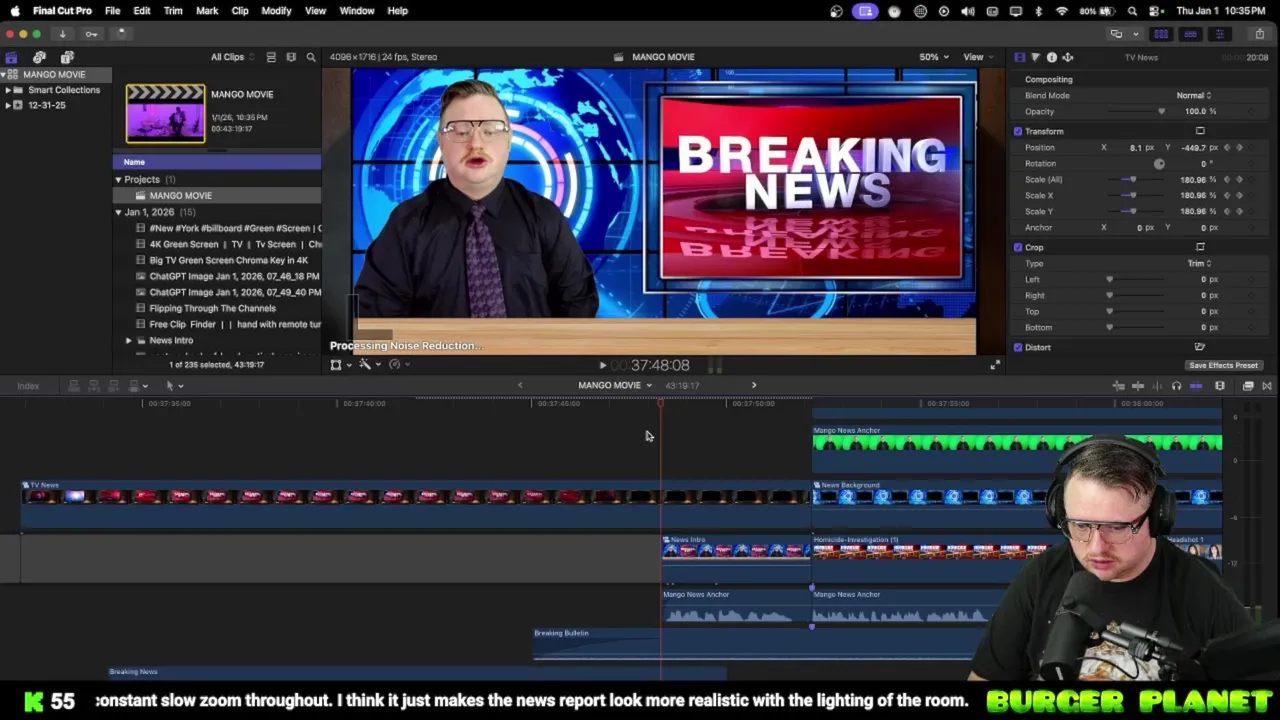Open the keyword editor key button
The height and width of the screenshot is (720, 1280).
pyautogui.click(x=91, y=34)
